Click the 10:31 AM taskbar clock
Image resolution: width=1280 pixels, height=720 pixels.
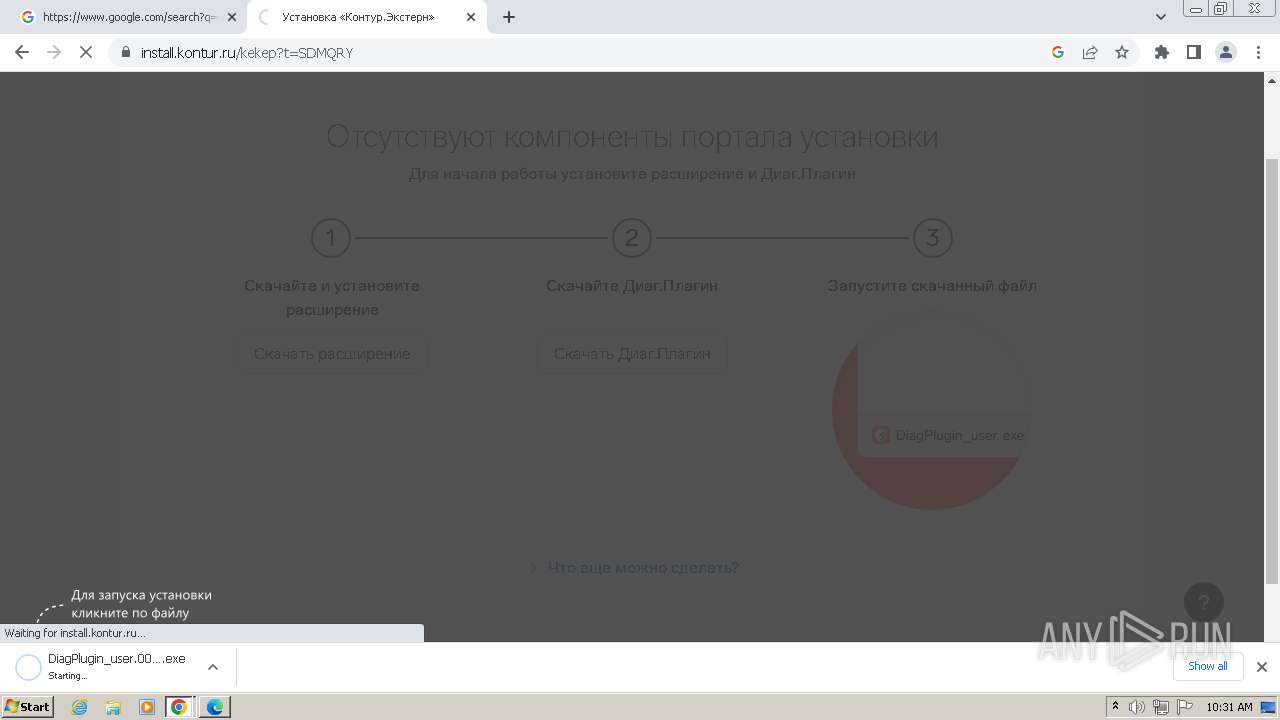coord(1229,707)
